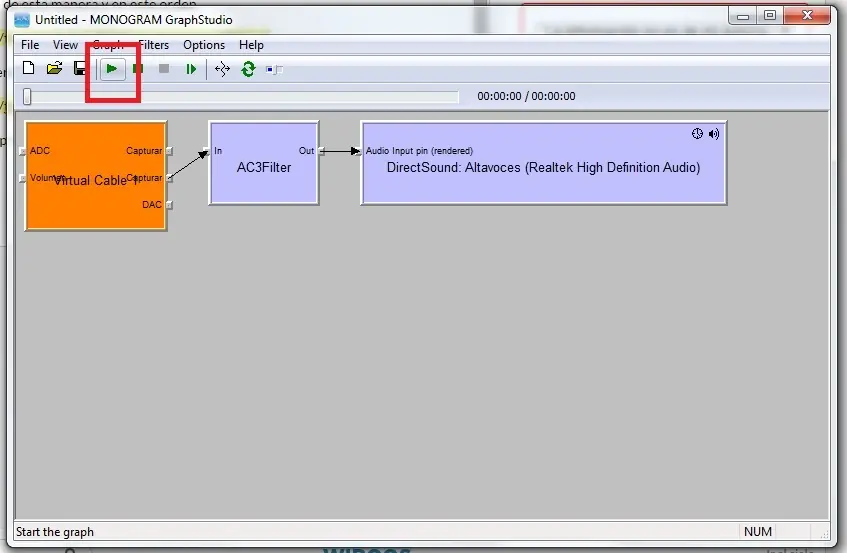Click the 'Start the graph' status bar text
Image resolution: width=847 pixels, height=553 pixels.
[x=55, y=532]
